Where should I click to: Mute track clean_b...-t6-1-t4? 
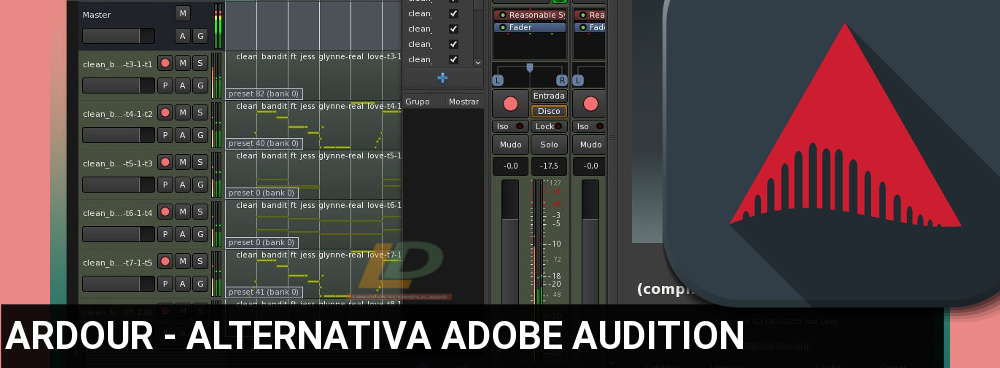[x=182, y=212]
